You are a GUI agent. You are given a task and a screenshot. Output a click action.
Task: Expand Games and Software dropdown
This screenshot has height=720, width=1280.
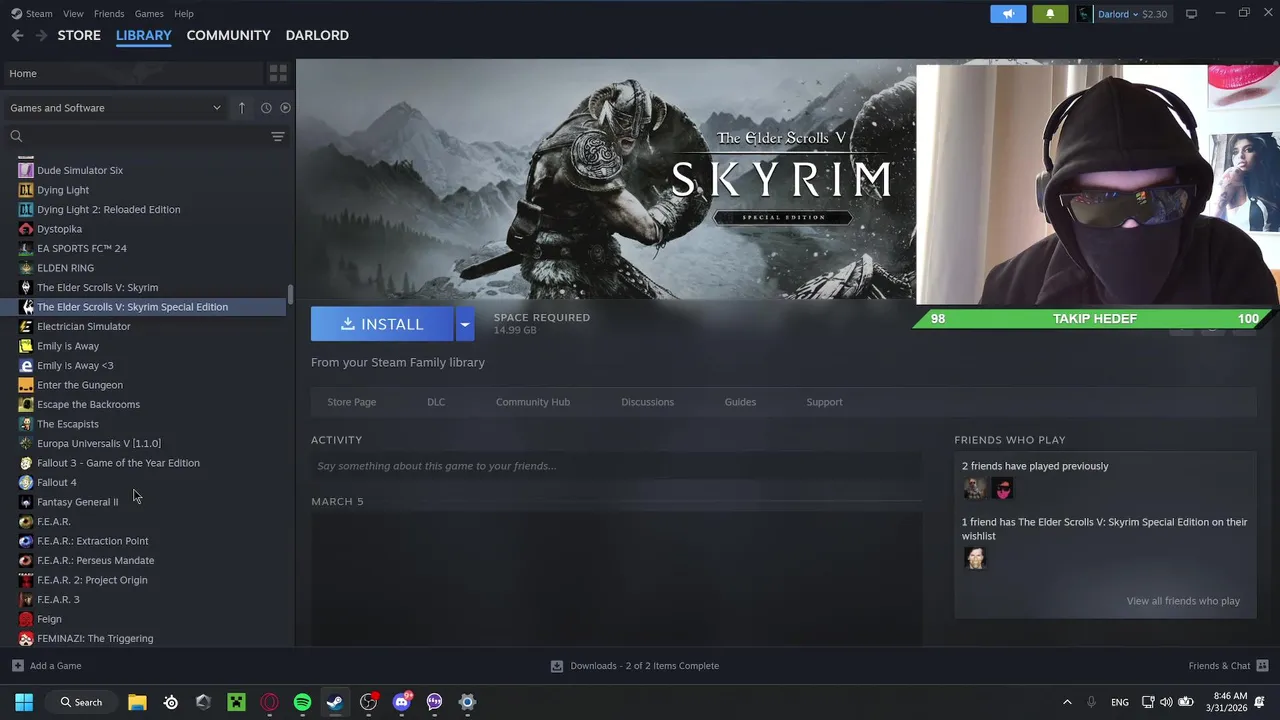(116, 108)
